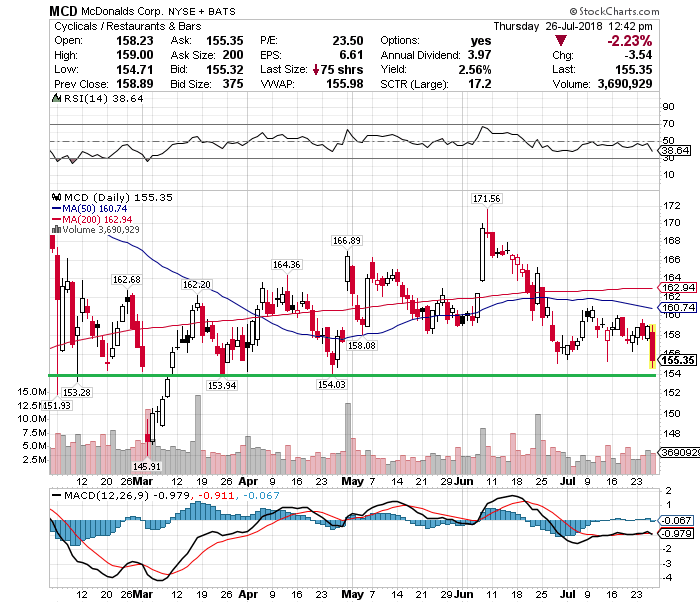Click the 145.91 lowest price annotation
This screenshot has width=700, height=603.
click(x=147, y=466)
